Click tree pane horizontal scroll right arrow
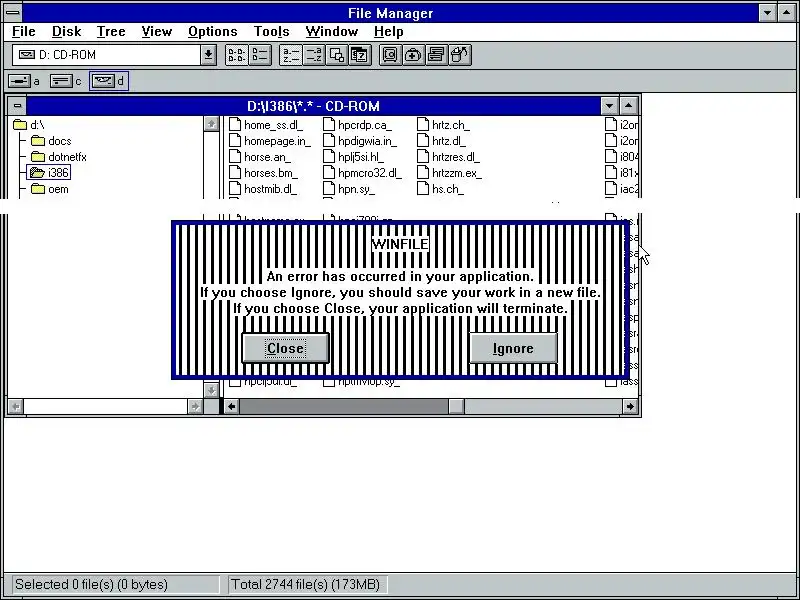 (x=195, y=406)
